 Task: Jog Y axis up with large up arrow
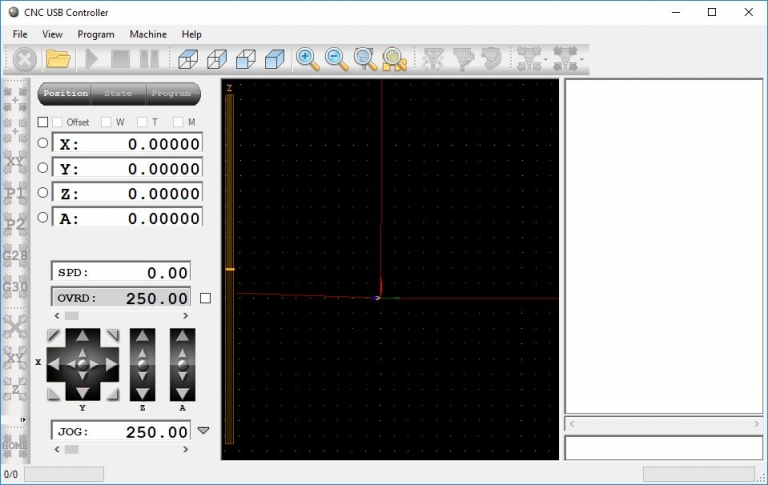pos(82,336)
